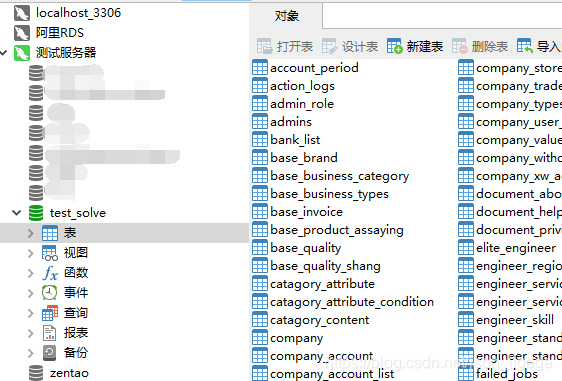Click the 函数 fx functions icon
Image resolution: width=562 pixels, height=381 pixels.
pos(50,273)
